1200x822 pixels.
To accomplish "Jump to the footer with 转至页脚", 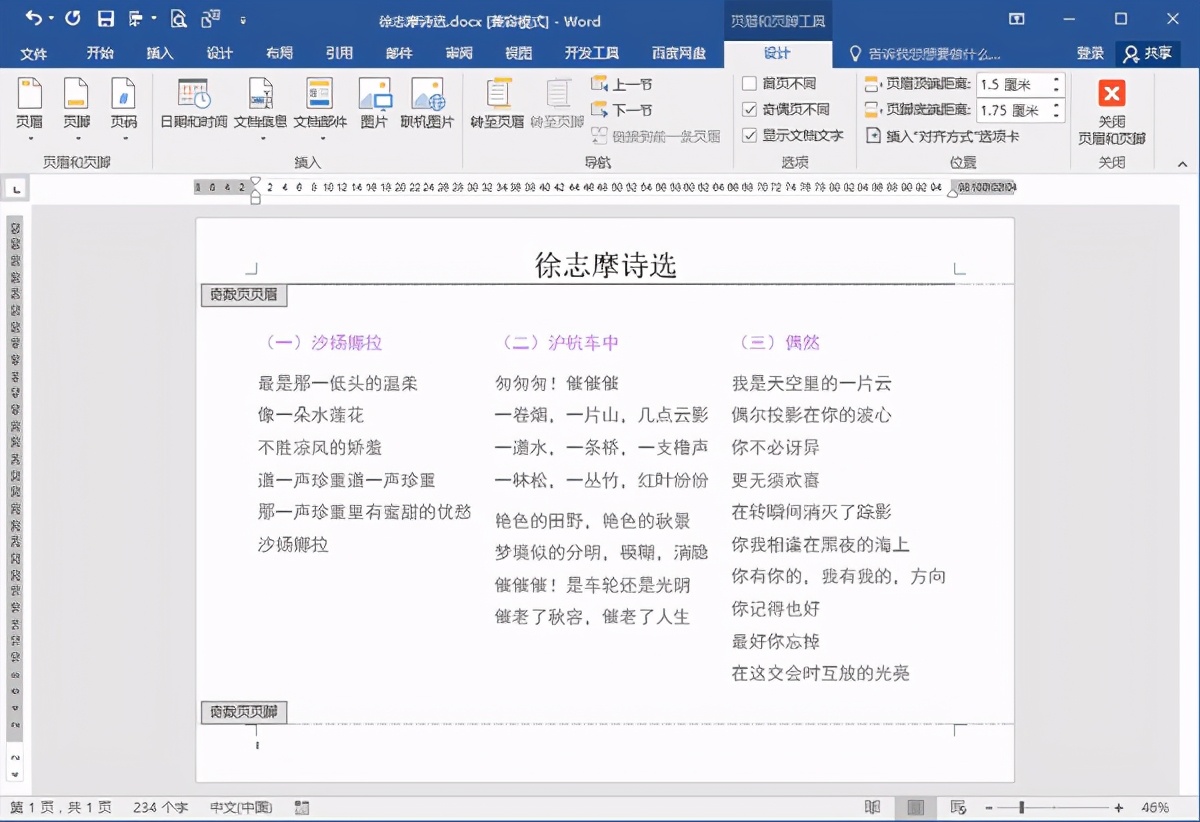I will [x=557, y=100].
